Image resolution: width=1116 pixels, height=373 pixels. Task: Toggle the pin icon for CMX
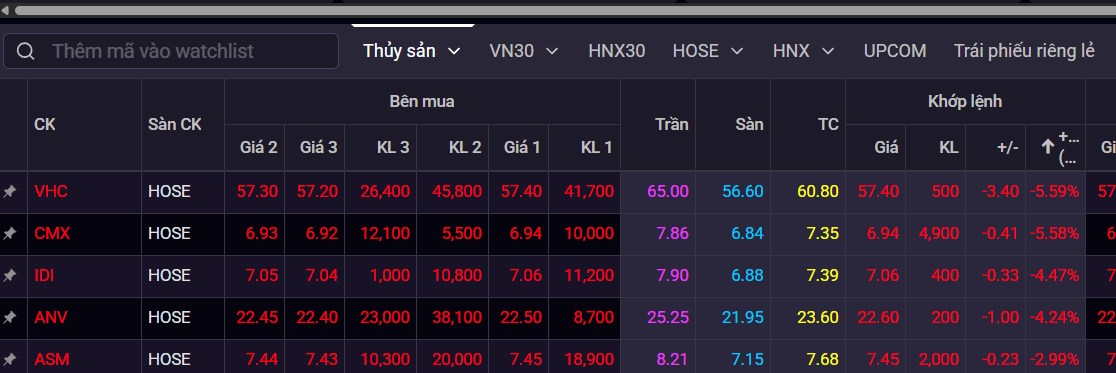[9, 233]
